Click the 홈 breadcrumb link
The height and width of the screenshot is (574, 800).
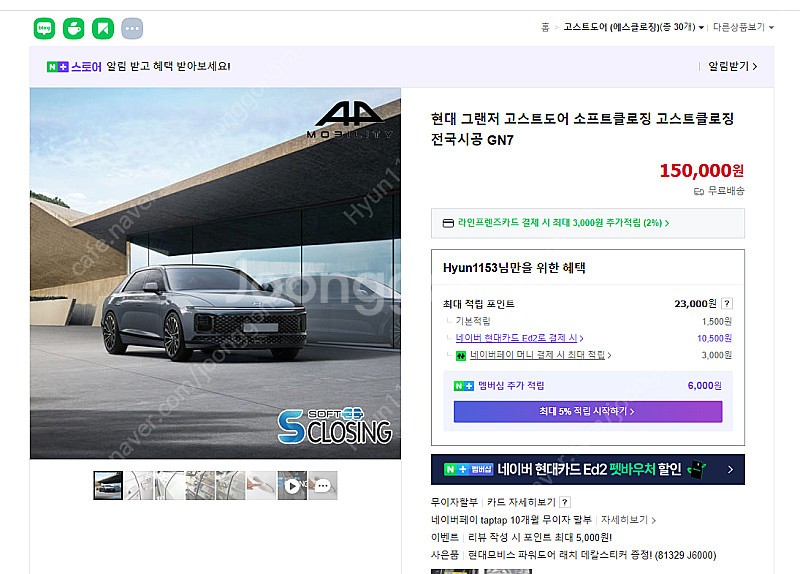545,27
